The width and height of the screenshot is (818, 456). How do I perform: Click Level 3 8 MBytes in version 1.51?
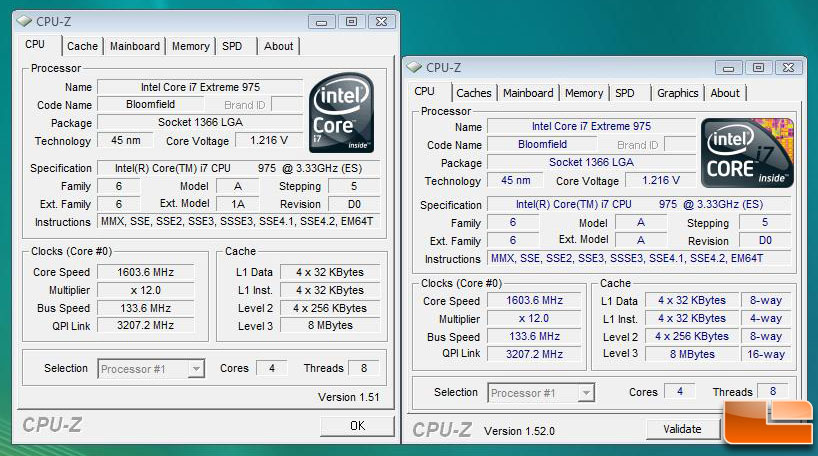(330, 326)
